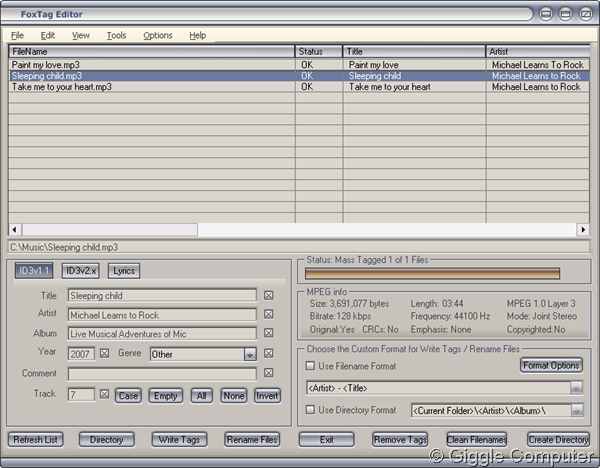The image size is (600, 468).
Task: Open the Edit menu
Action: pyautogui.click(x=47, y=36)
